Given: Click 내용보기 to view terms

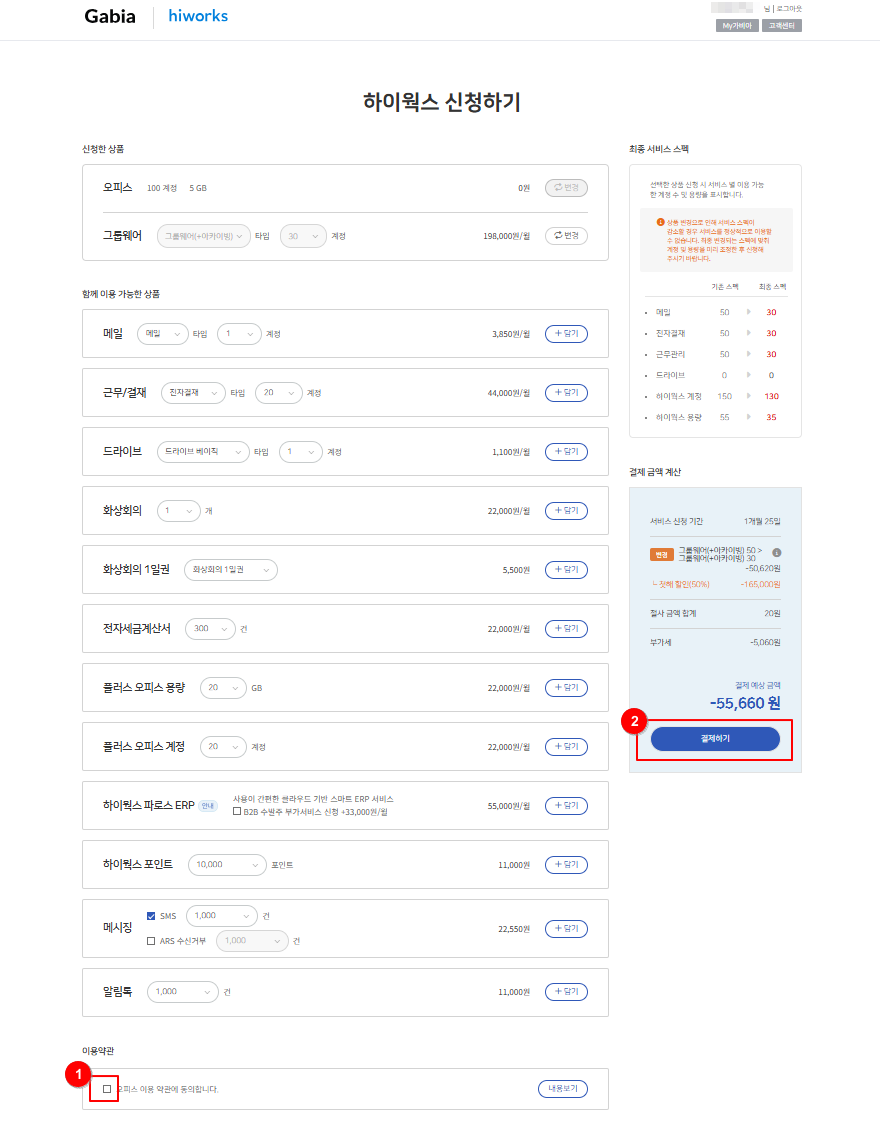Looking at the screenshot, I should tap(562, 1088).
